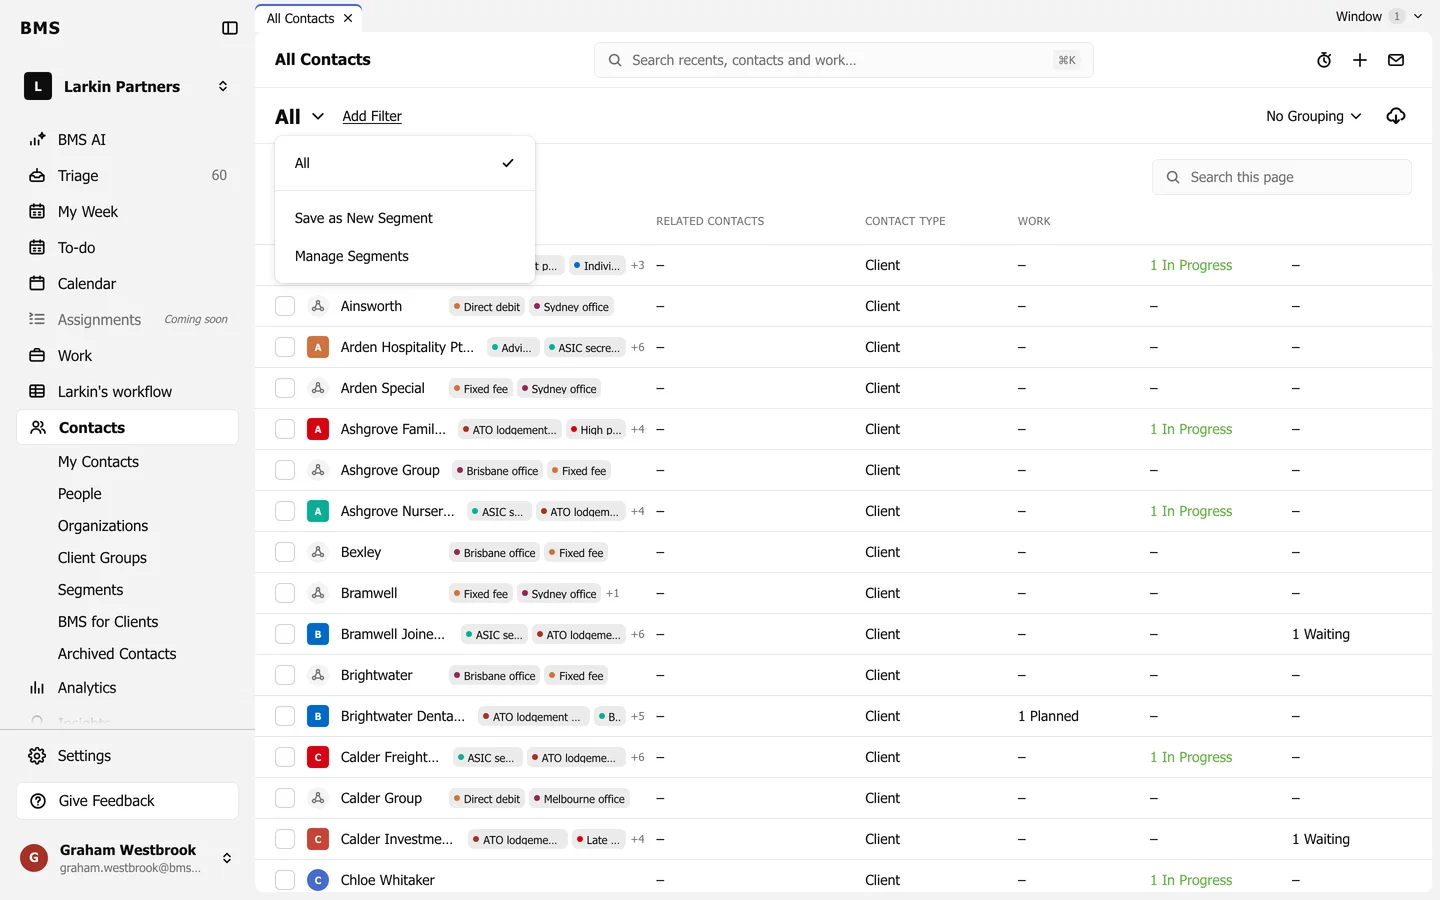
Task: Expand the Graham Westbrook account menu
Action: [x=227, y=858]
